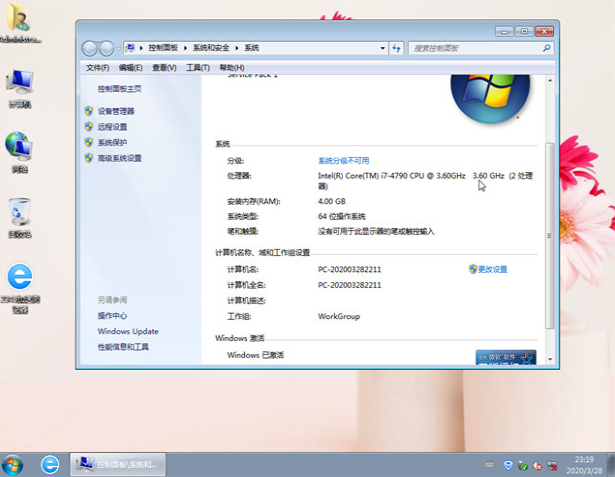Click the Forward navigation arrow
The height and width of the screenshot is (477, 615).
pyautogui.click(x=106, y=49)
